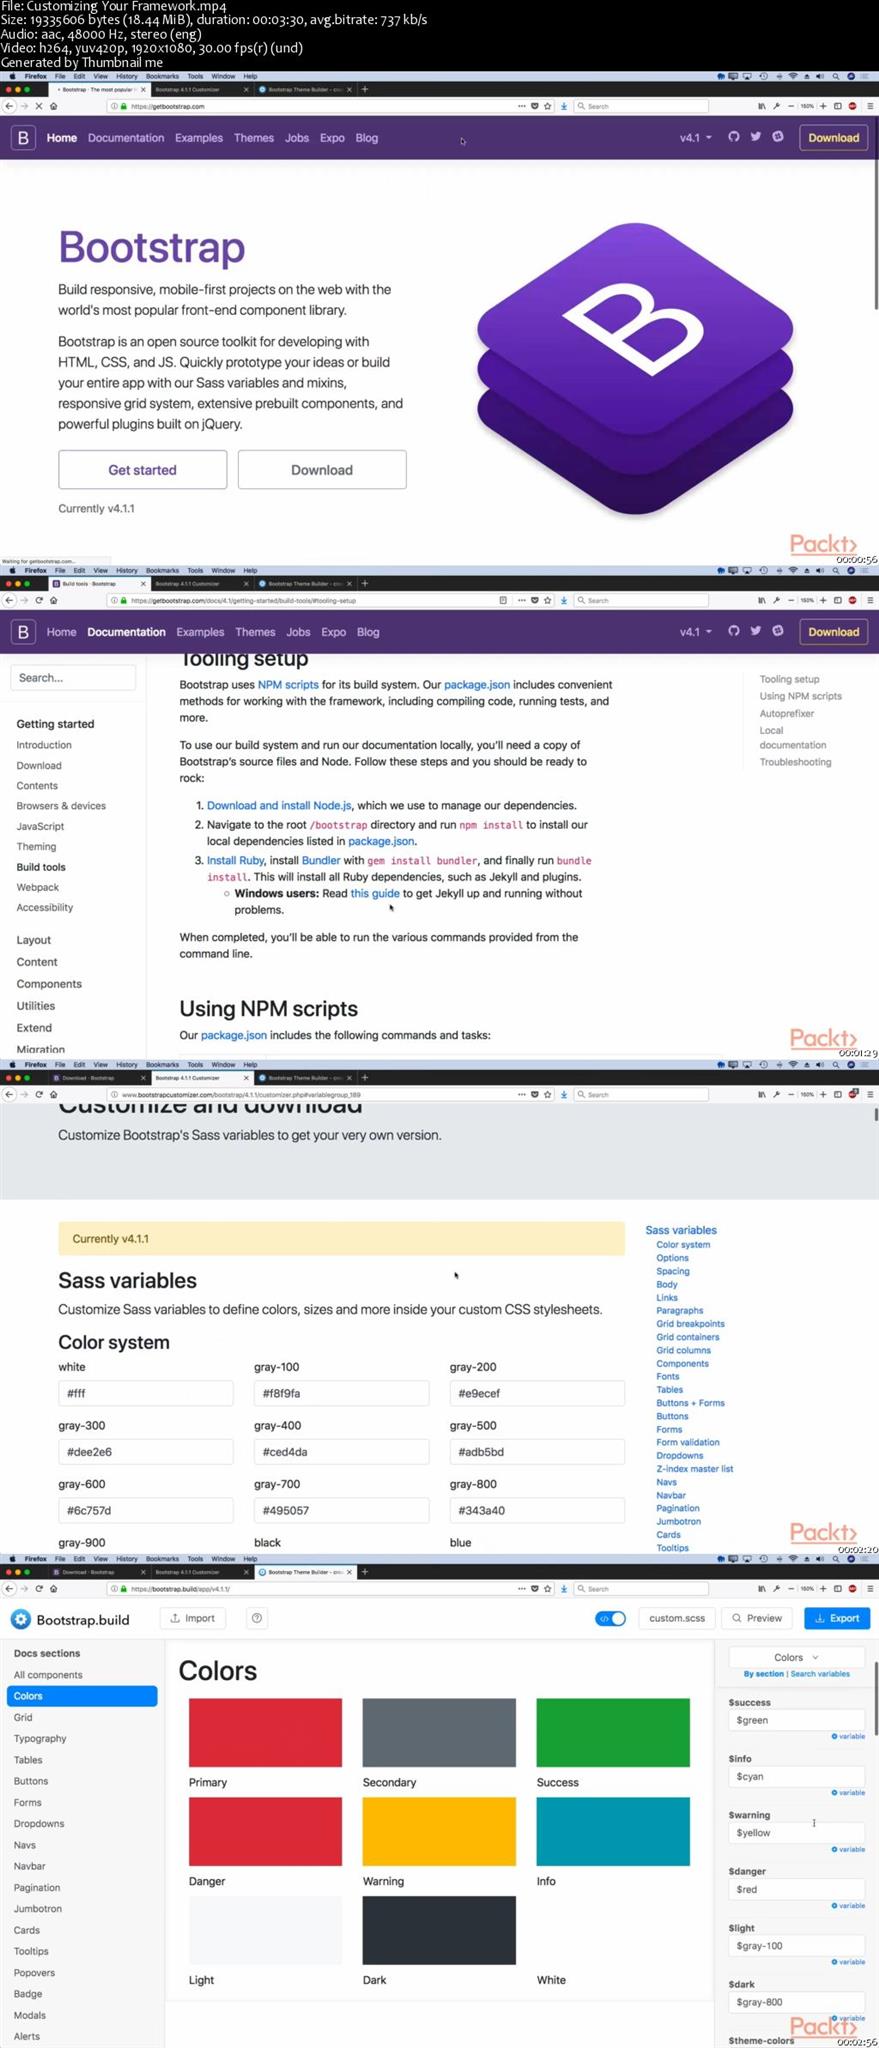Open Themes link in Bootstrap home page navbar
Image resolution: width=879 pixels, height=2048 pixels.
click(254, 138)
